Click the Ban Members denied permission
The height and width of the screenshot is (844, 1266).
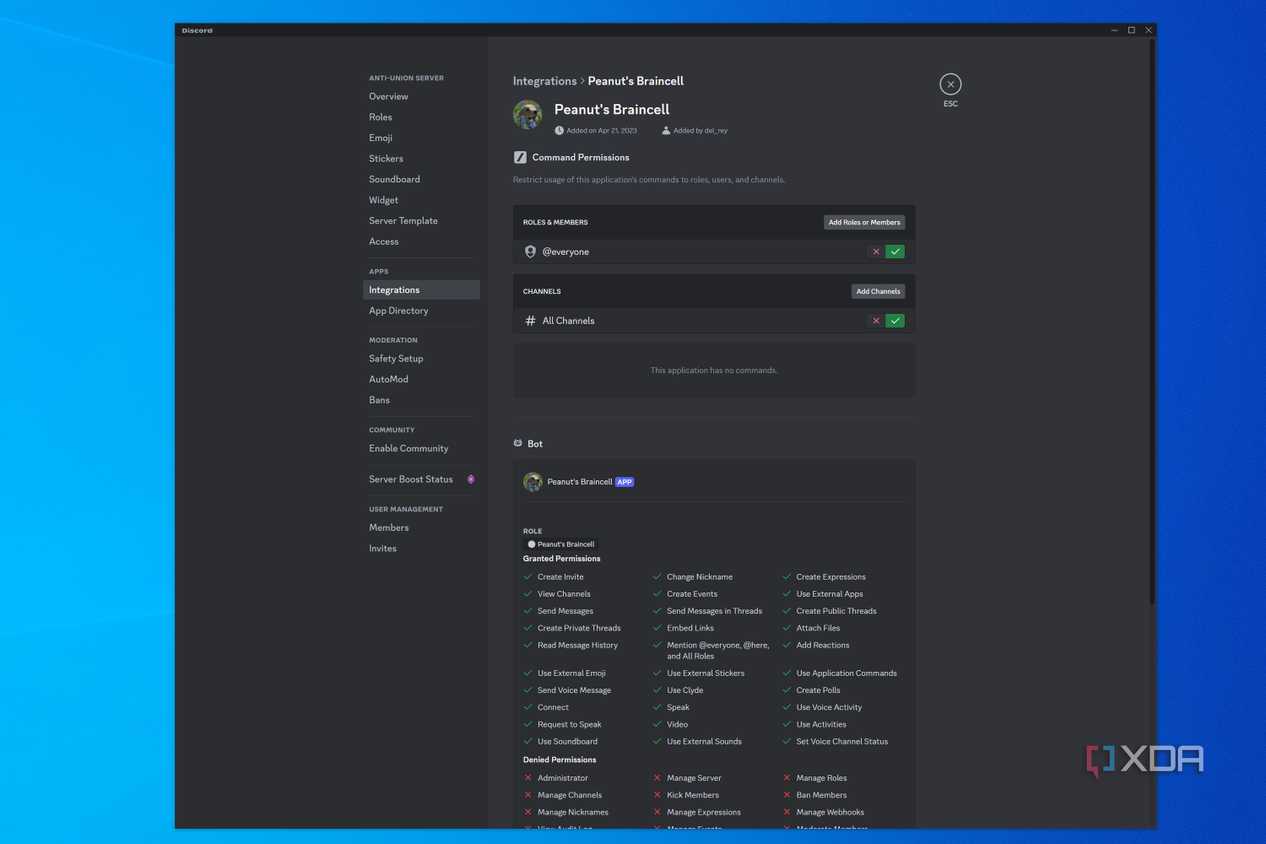(x=821, y=795)
